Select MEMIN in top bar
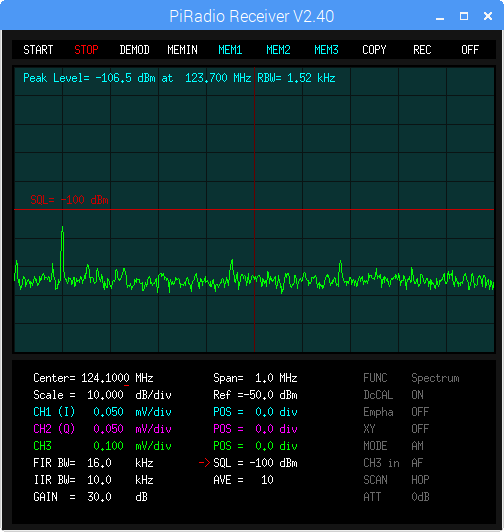 183,50
